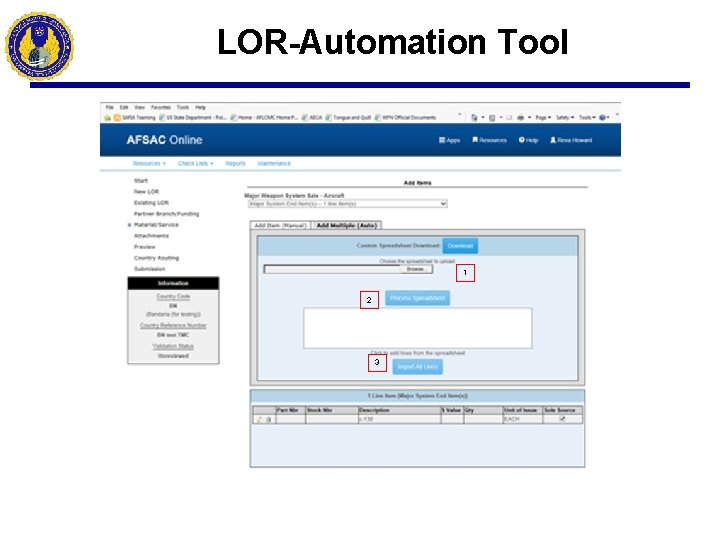Open the Tools dropdown in command bar

[x=587, y=118]
